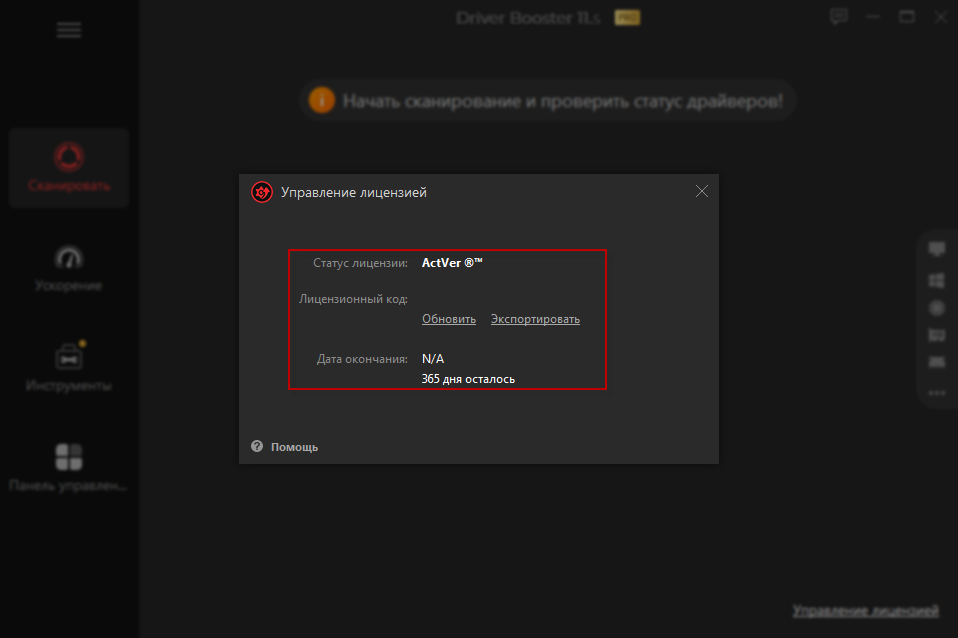Image resolution: width=958 pixels, height=638 pixels.
Task: Open the Панель управления sidebar section
Action: point(68,468)
